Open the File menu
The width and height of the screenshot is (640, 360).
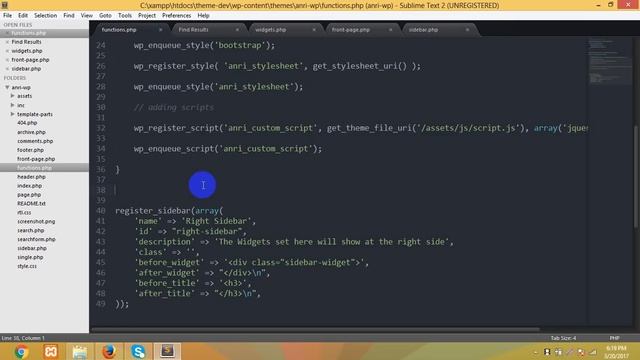click(7, 16)
